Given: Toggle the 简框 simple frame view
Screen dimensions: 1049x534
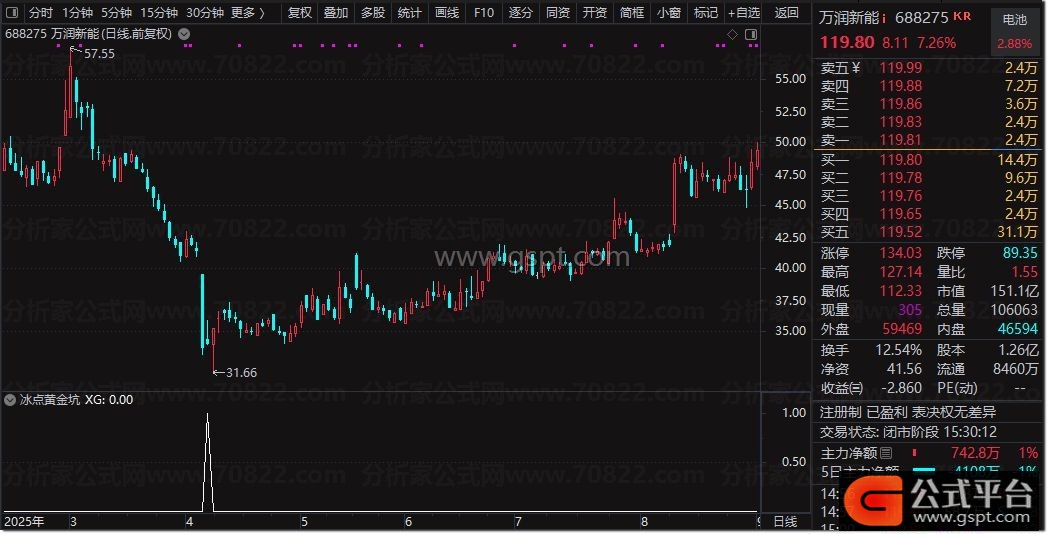Looking at the screenshot, I should click(632, 13).
